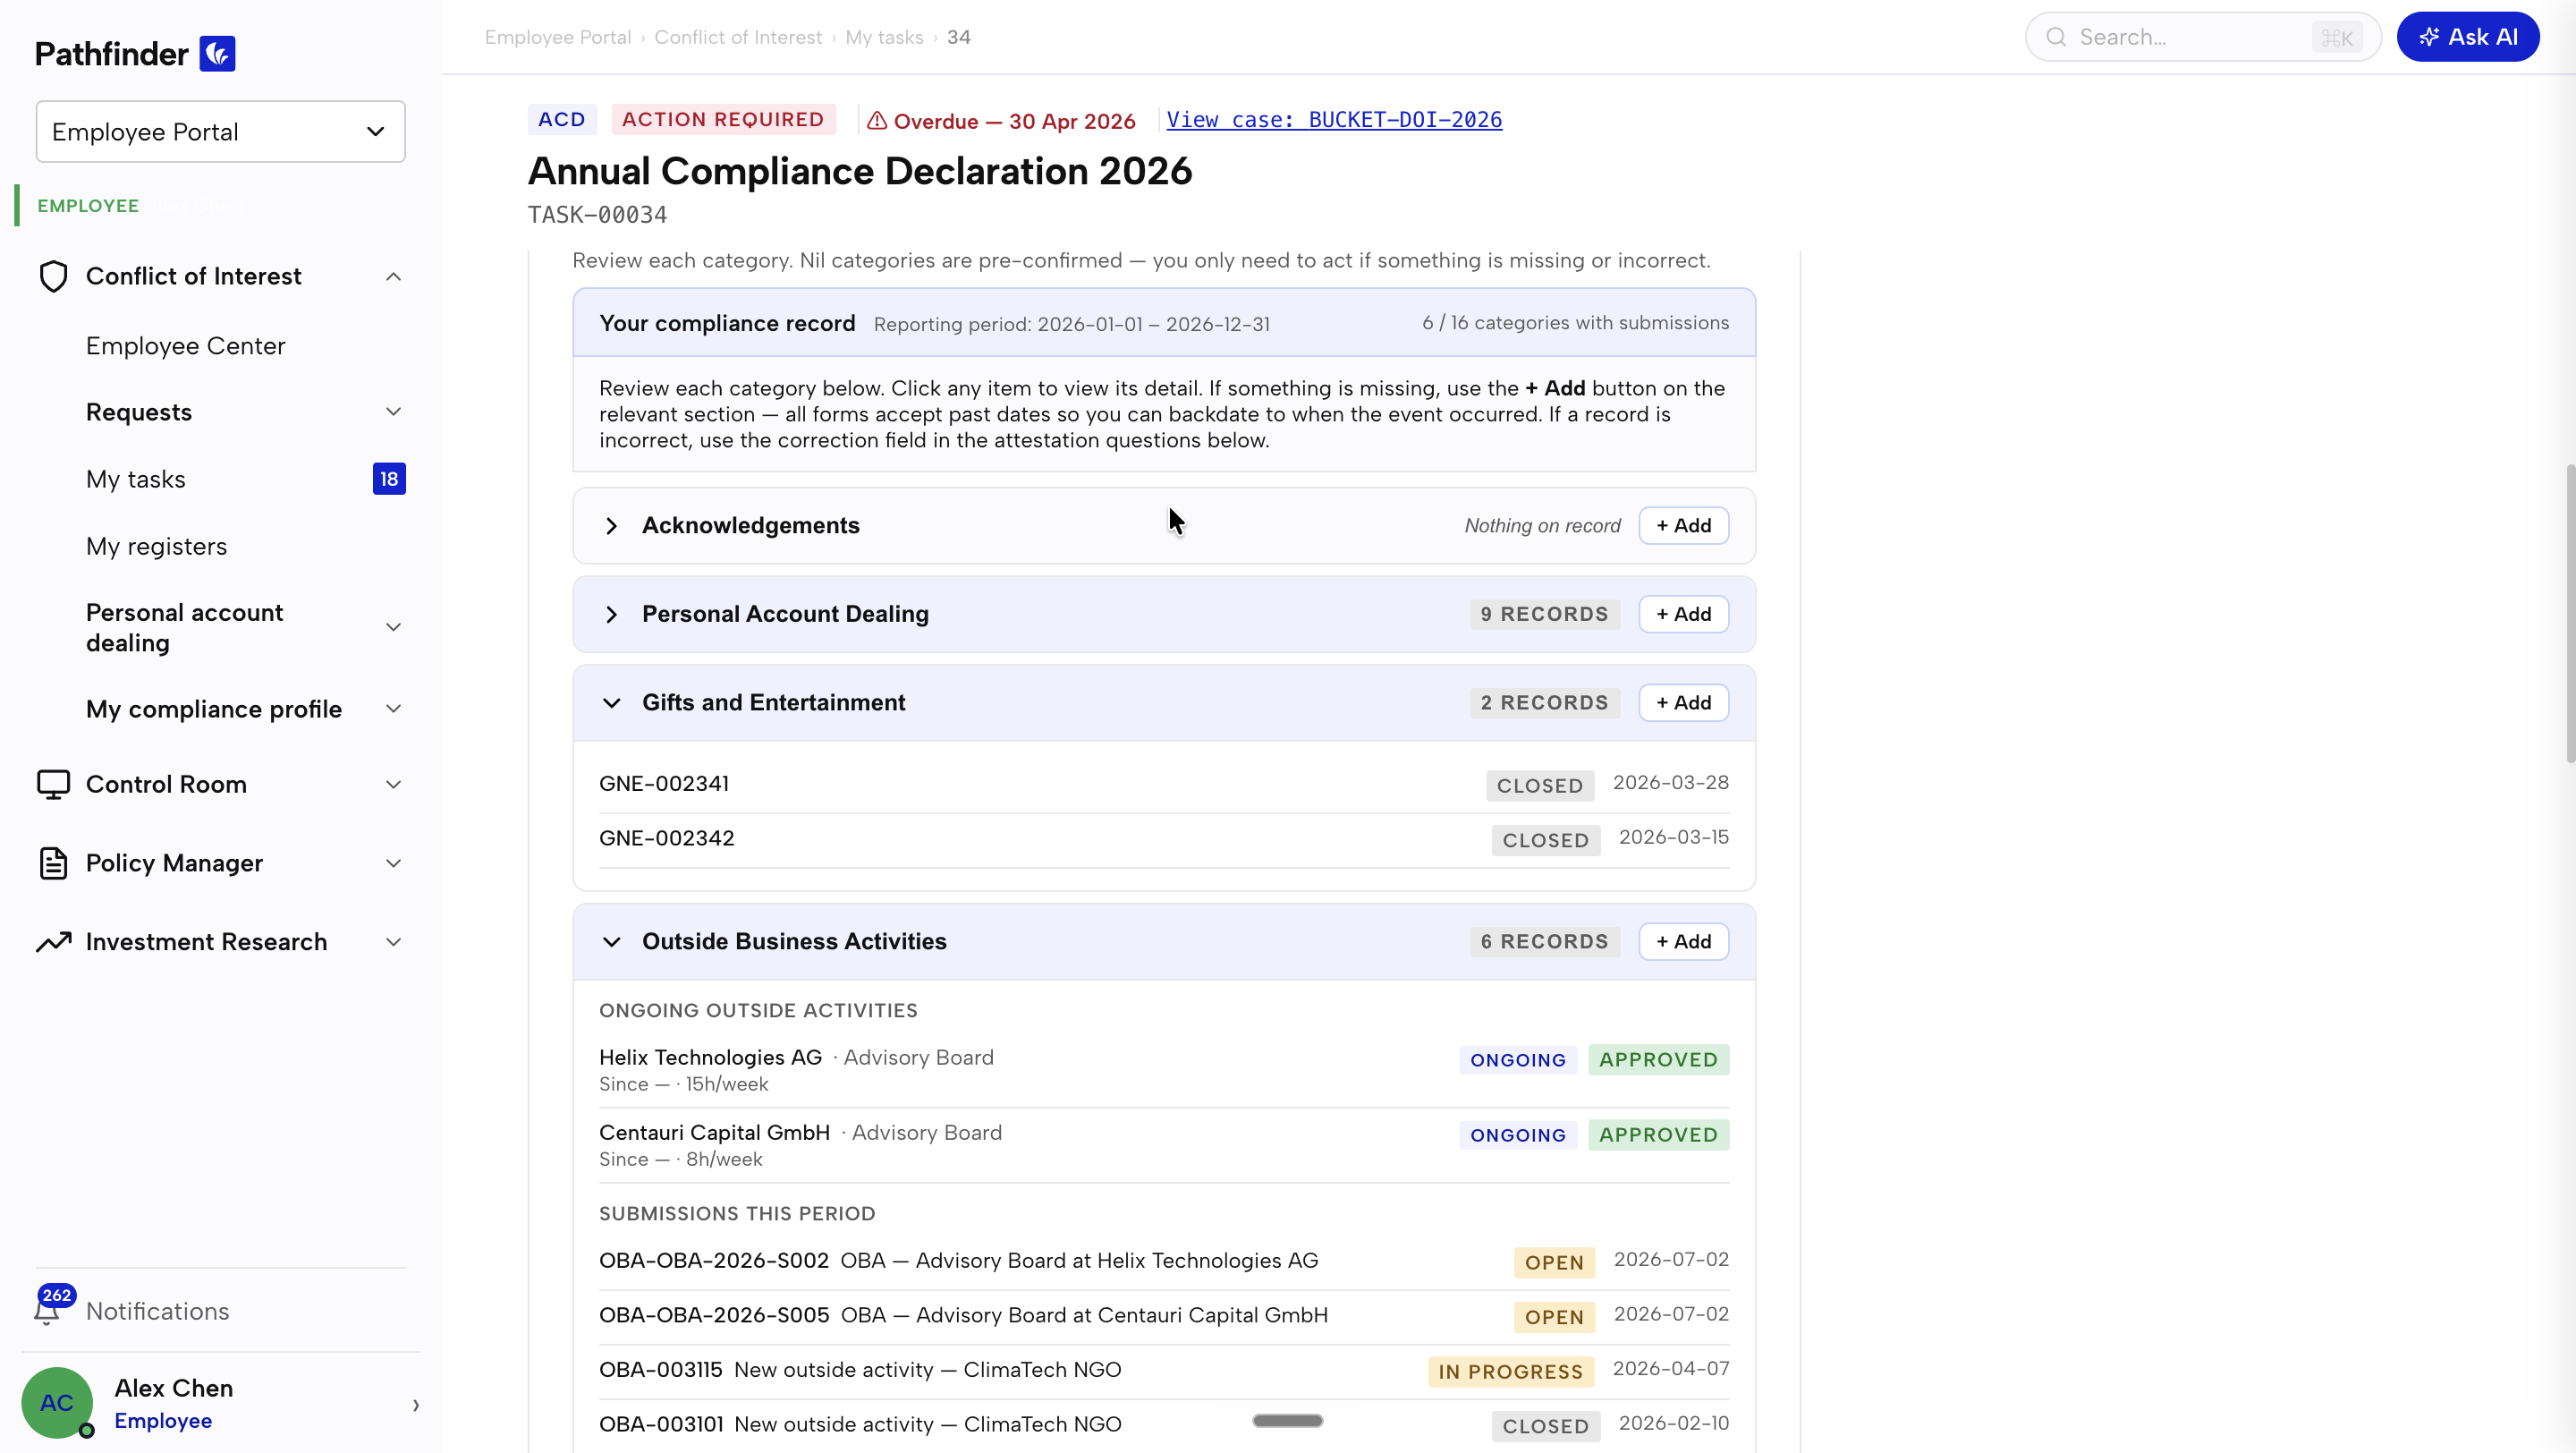The image size is (2576, 1453).
Task: Open Notifications panel
Action: tap(158, 1311)
